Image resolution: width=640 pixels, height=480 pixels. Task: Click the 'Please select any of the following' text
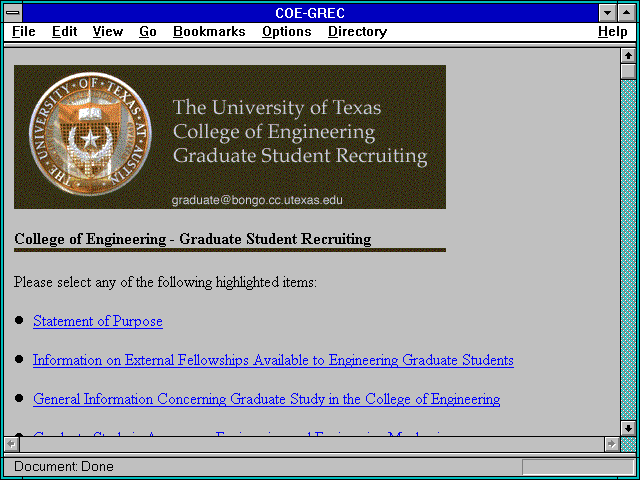tap(165, 282)
